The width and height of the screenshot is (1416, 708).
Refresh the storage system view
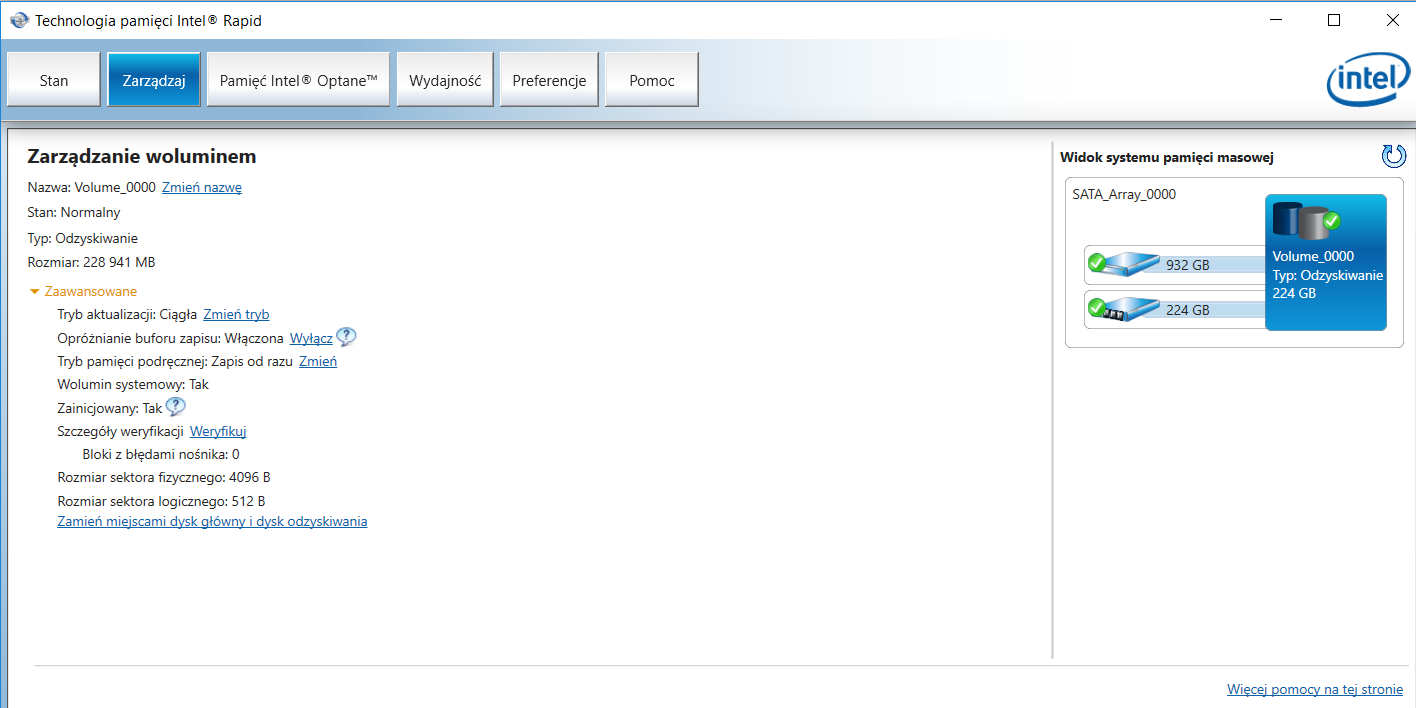(x=1393, y=156)
